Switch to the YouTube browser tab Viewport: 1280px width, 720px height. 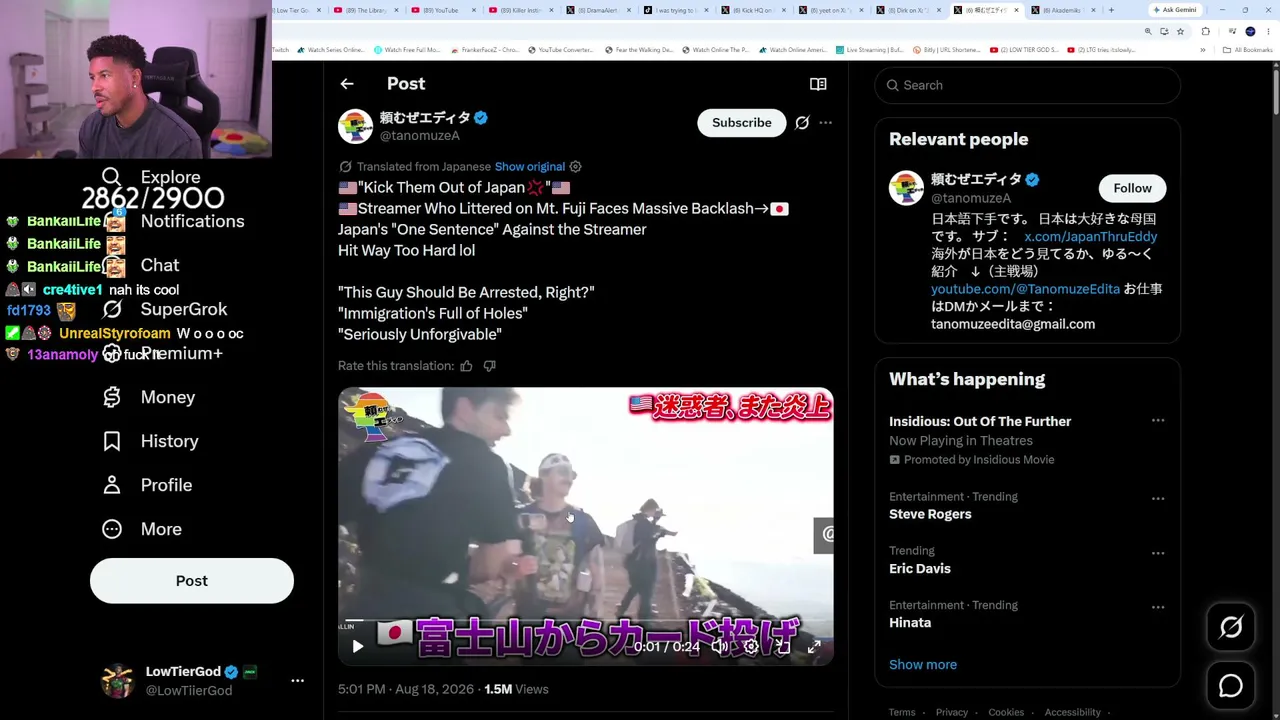446,10
